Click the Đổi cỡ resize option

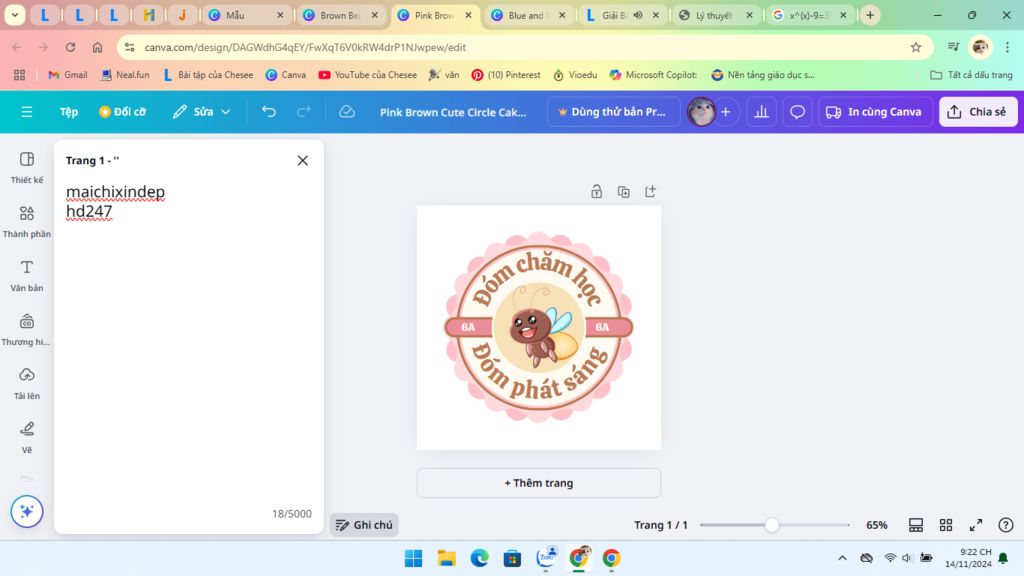(x=122, y=112)
